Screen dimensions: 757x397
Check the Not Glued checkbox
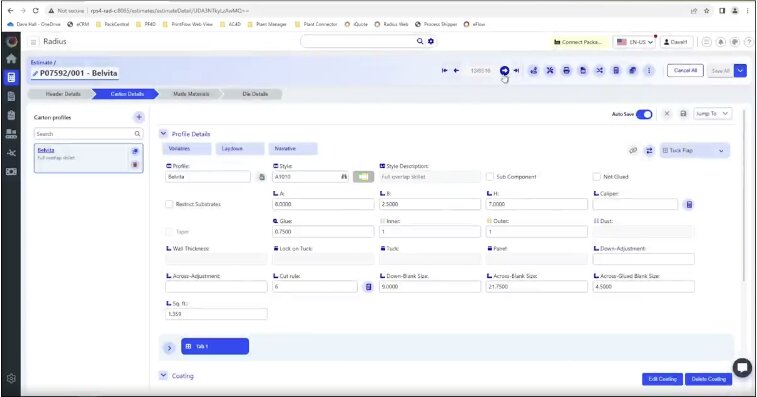pos(597,177)
